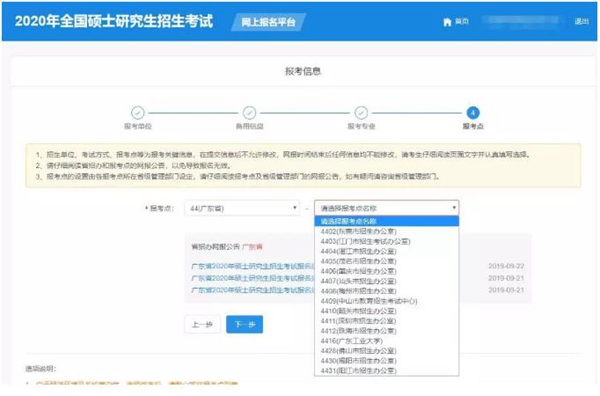Viewport: 600px width, 396px height.
Task: Open the 44(广东省) province dropdown
Action: 242,208
